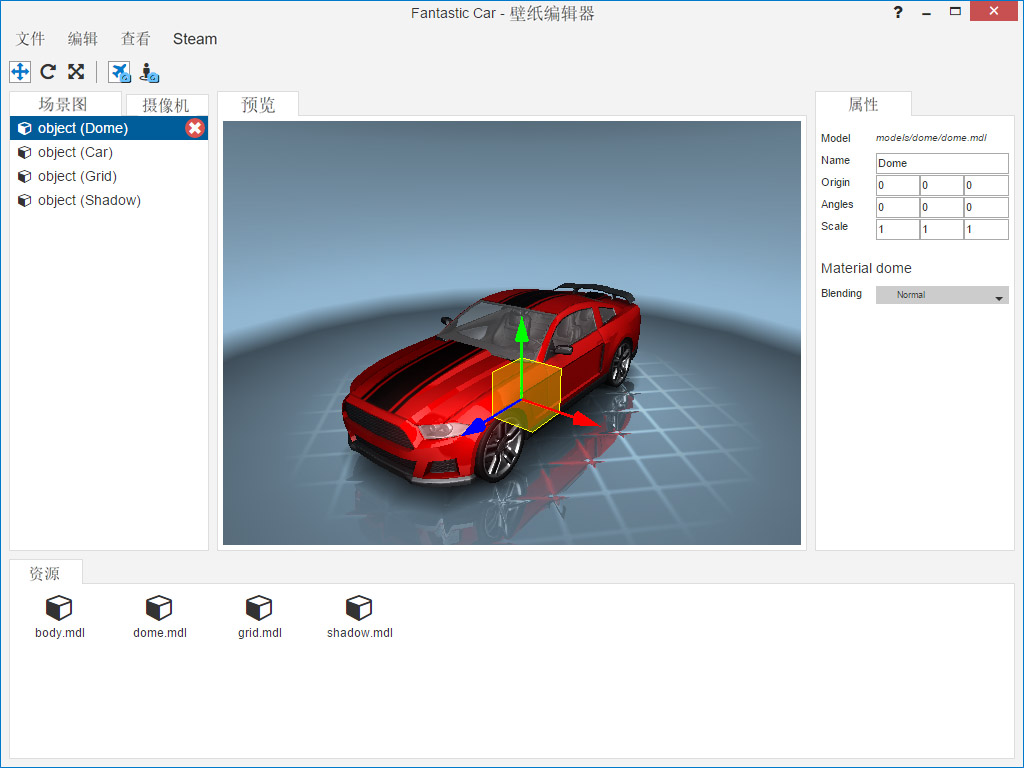Select the Move tool in toolbar
The height and width of the screenshot is (768, 1024).
click(20, 71)
